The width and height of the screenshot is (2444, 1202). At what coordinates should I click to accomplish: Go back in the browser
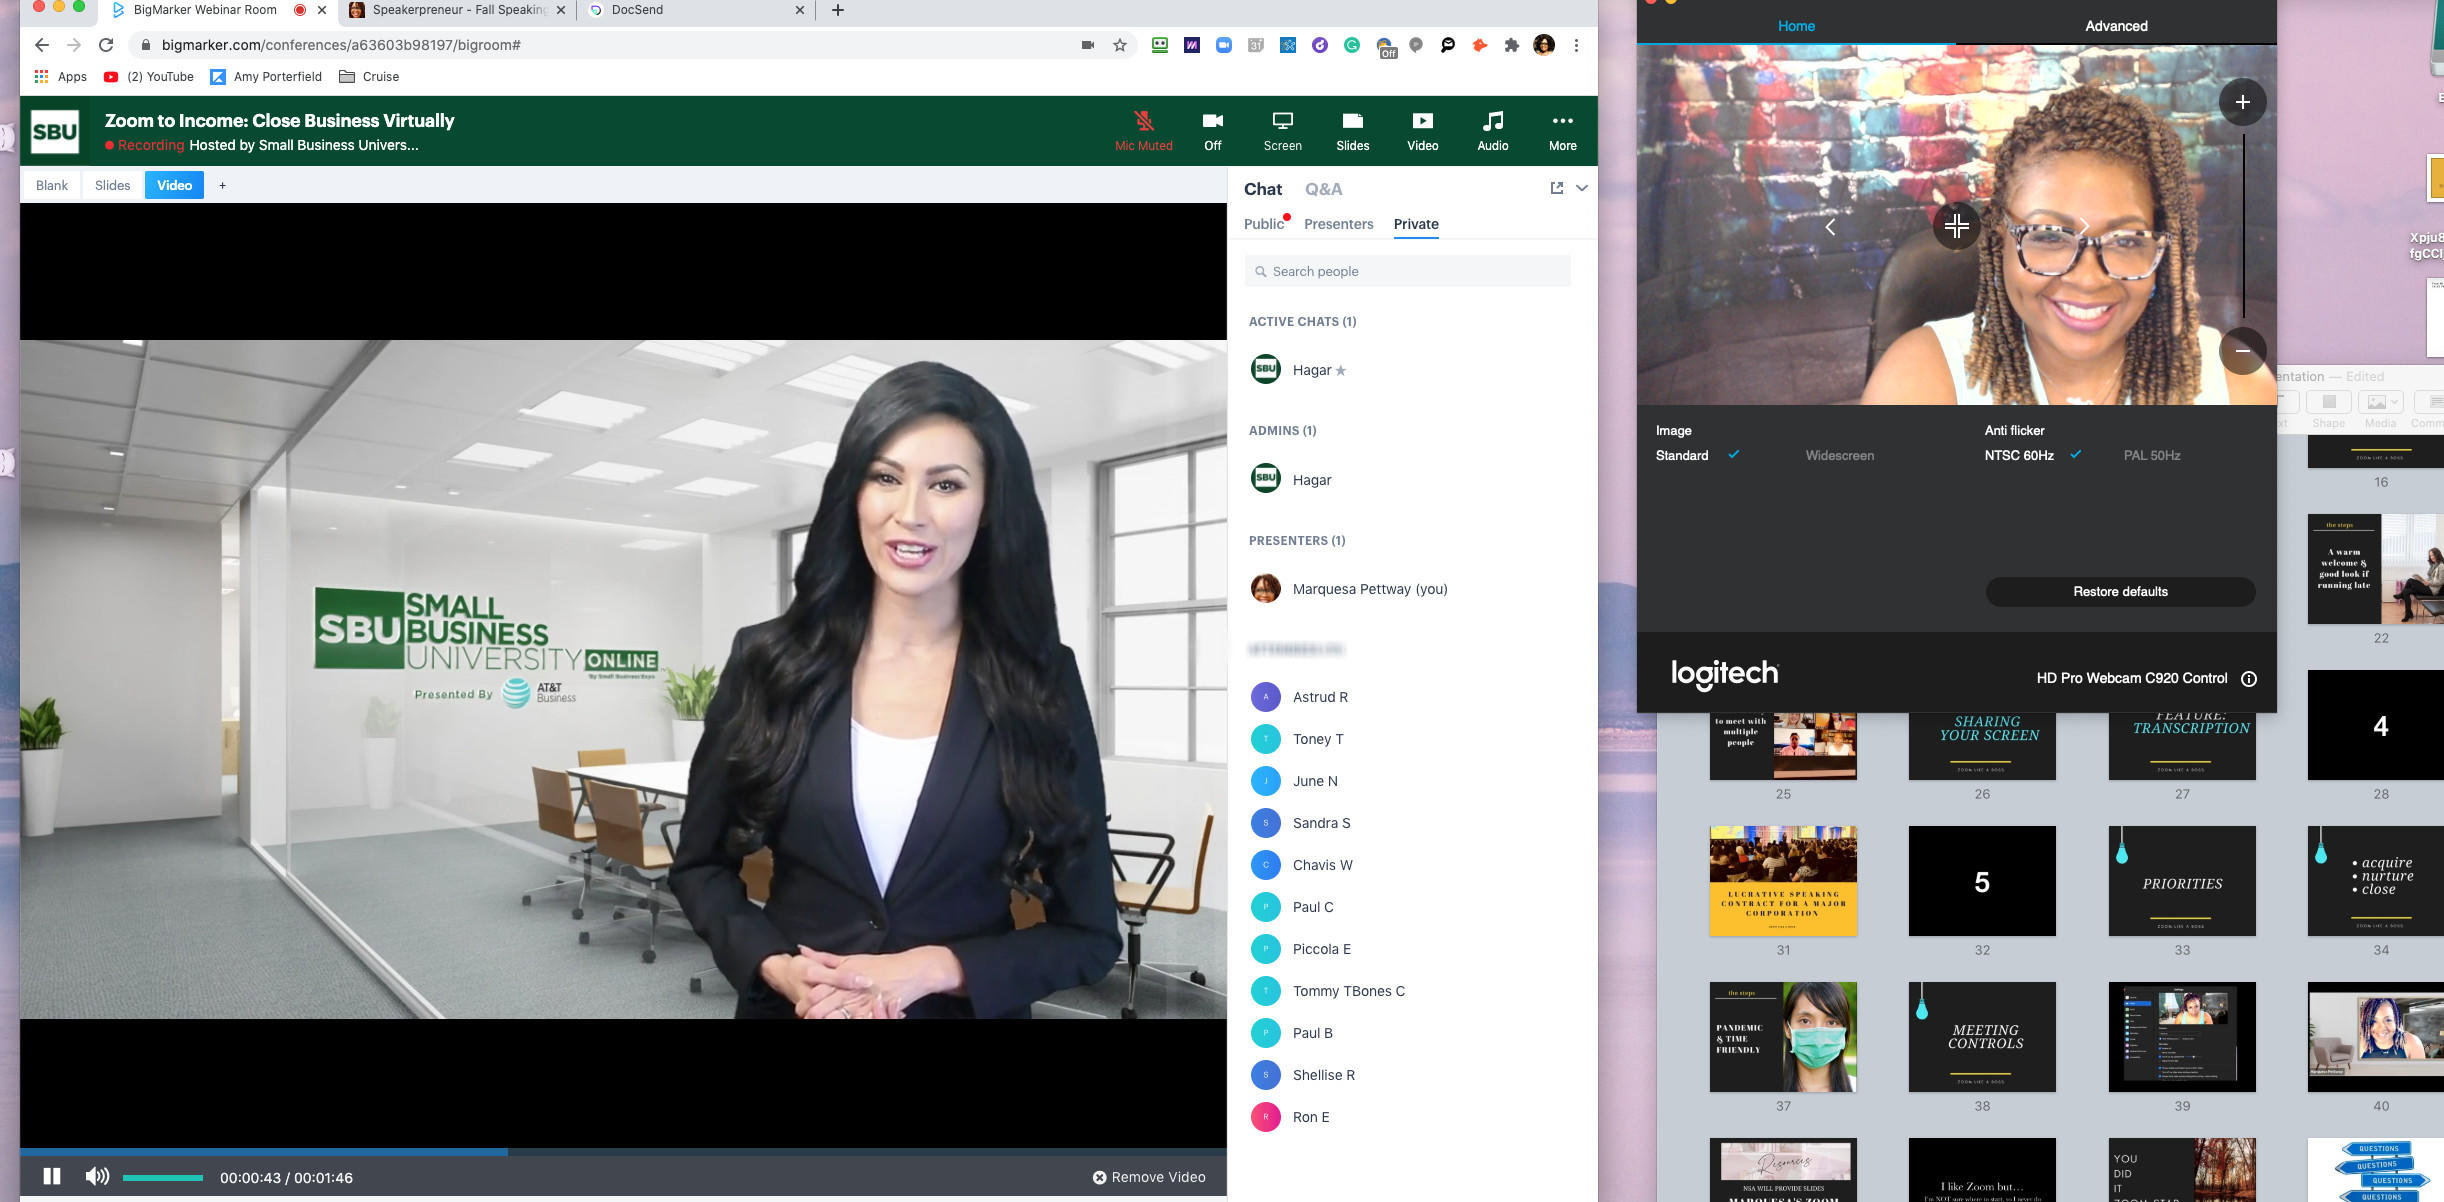pyautogui.click(x=41, y=45)
